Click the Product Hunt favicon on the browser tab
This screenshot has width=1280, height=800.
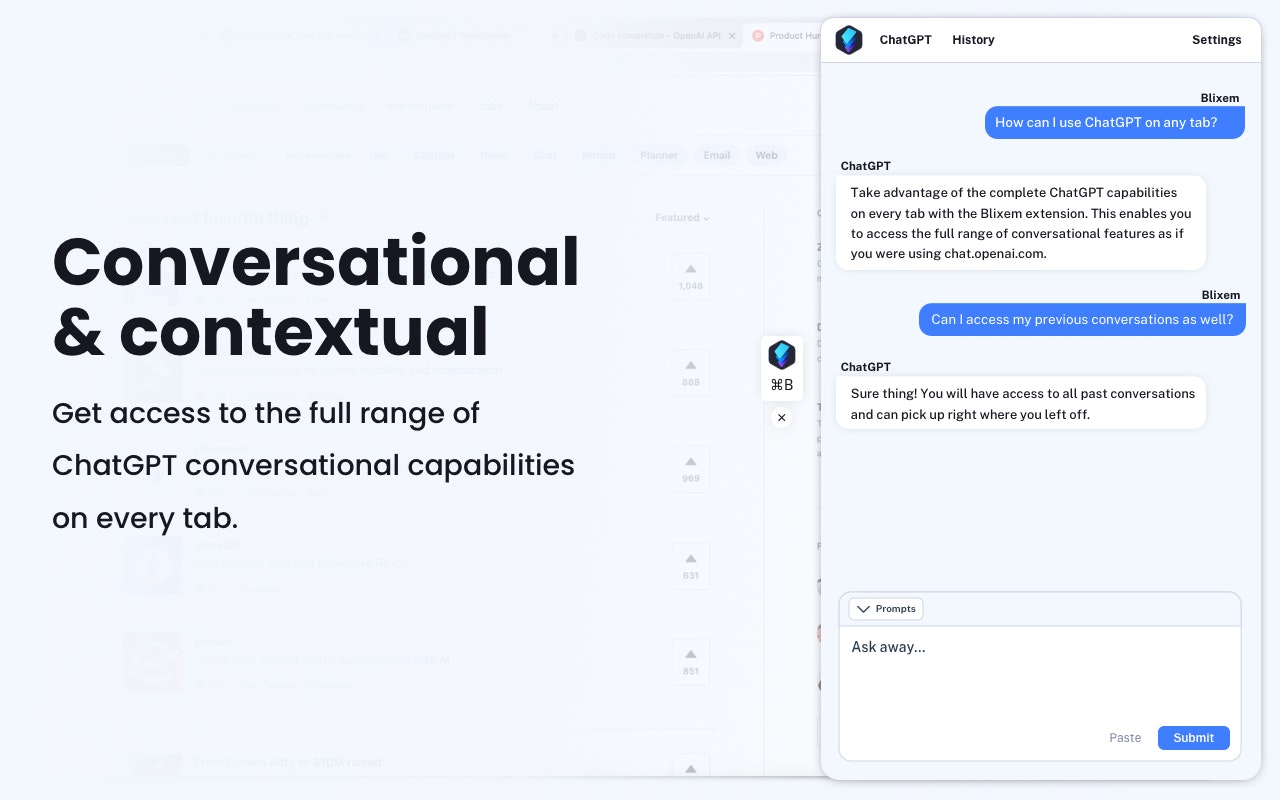tap(758, 35)
